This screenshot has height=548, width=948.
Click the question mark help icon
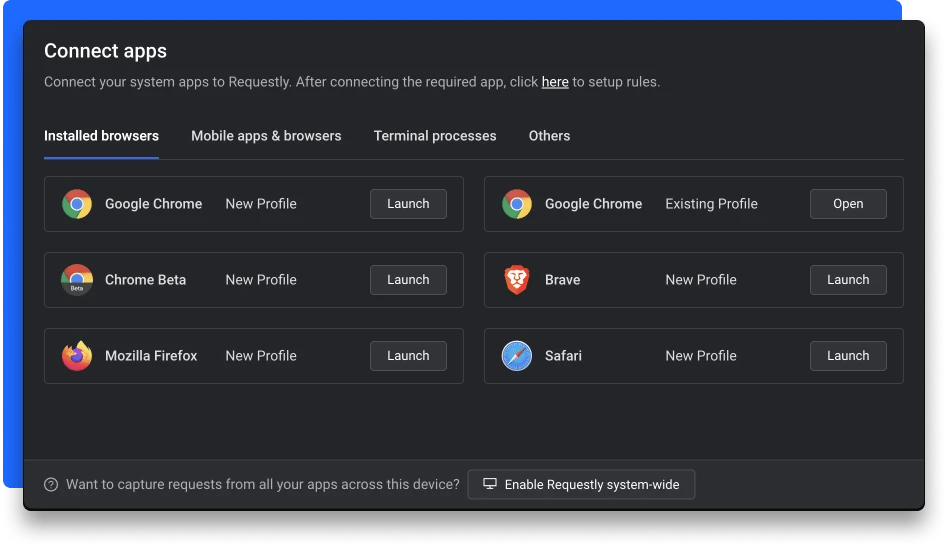click(x=51, y=484)
